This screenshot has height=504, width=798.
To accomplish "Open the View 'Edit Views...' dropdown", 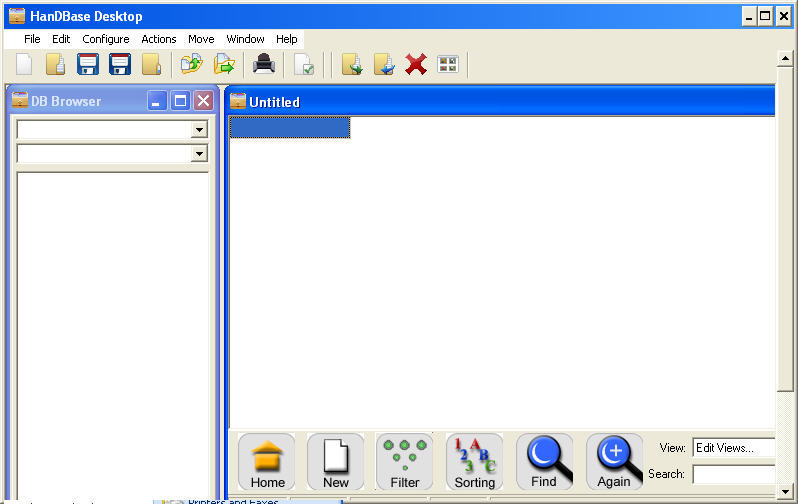I will pyautogui.click(x=733, y=448).
